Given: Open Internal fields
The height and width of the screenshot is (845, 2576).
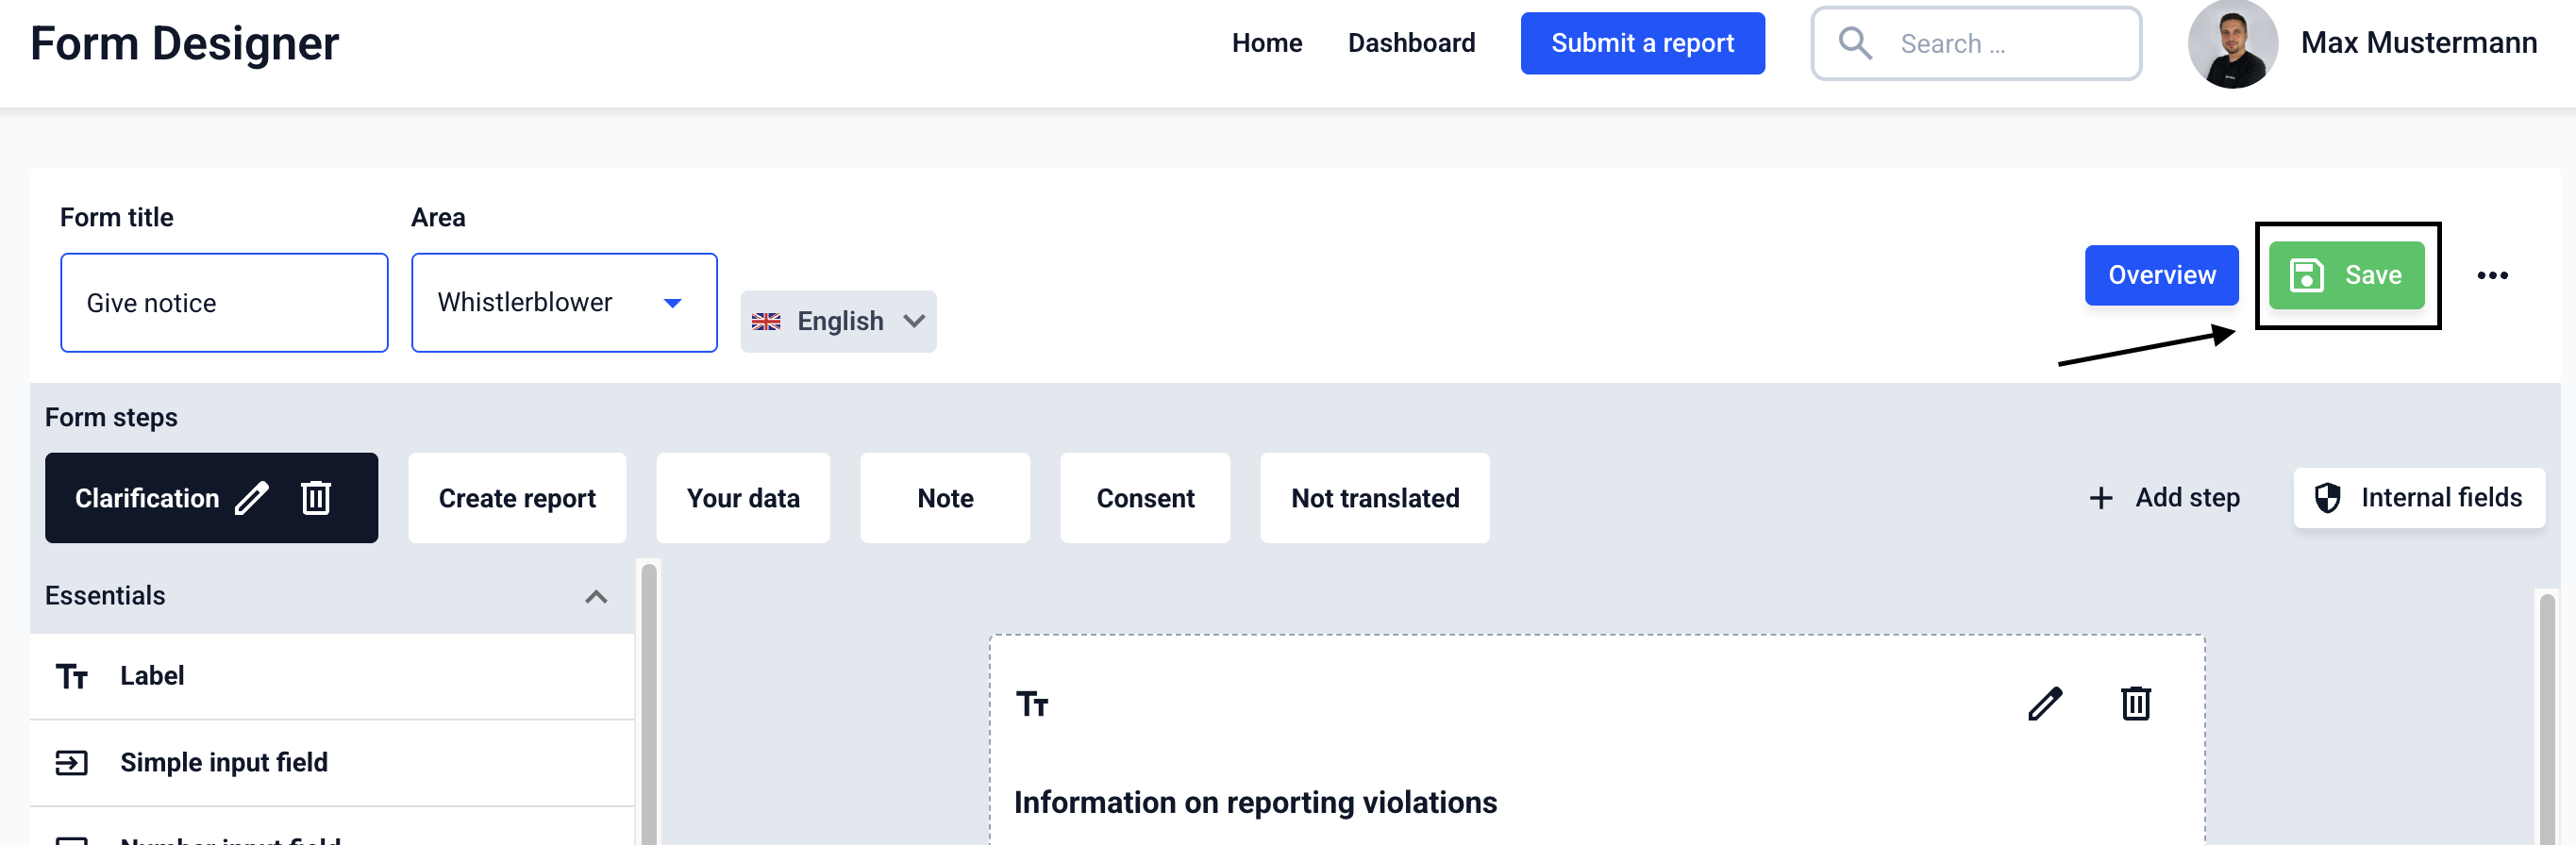Looking at the screenshot, I should click(x=2419, y=498).
